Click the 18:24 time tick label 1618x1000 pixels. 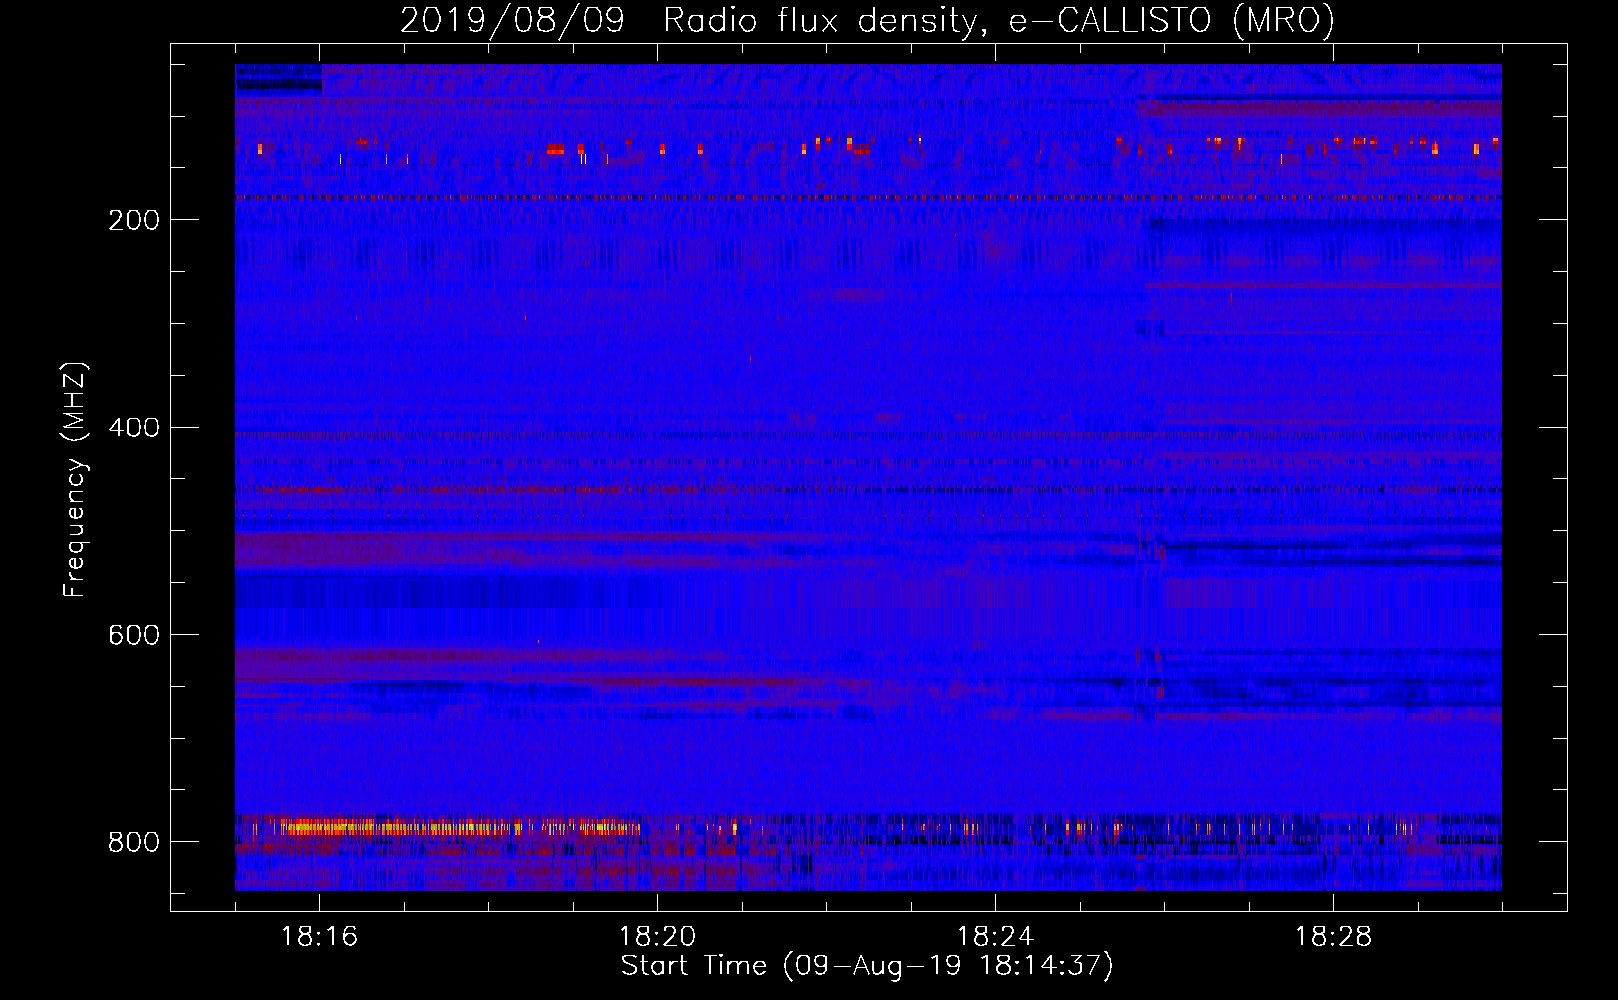pyautogui.click(x=995, y=937)
